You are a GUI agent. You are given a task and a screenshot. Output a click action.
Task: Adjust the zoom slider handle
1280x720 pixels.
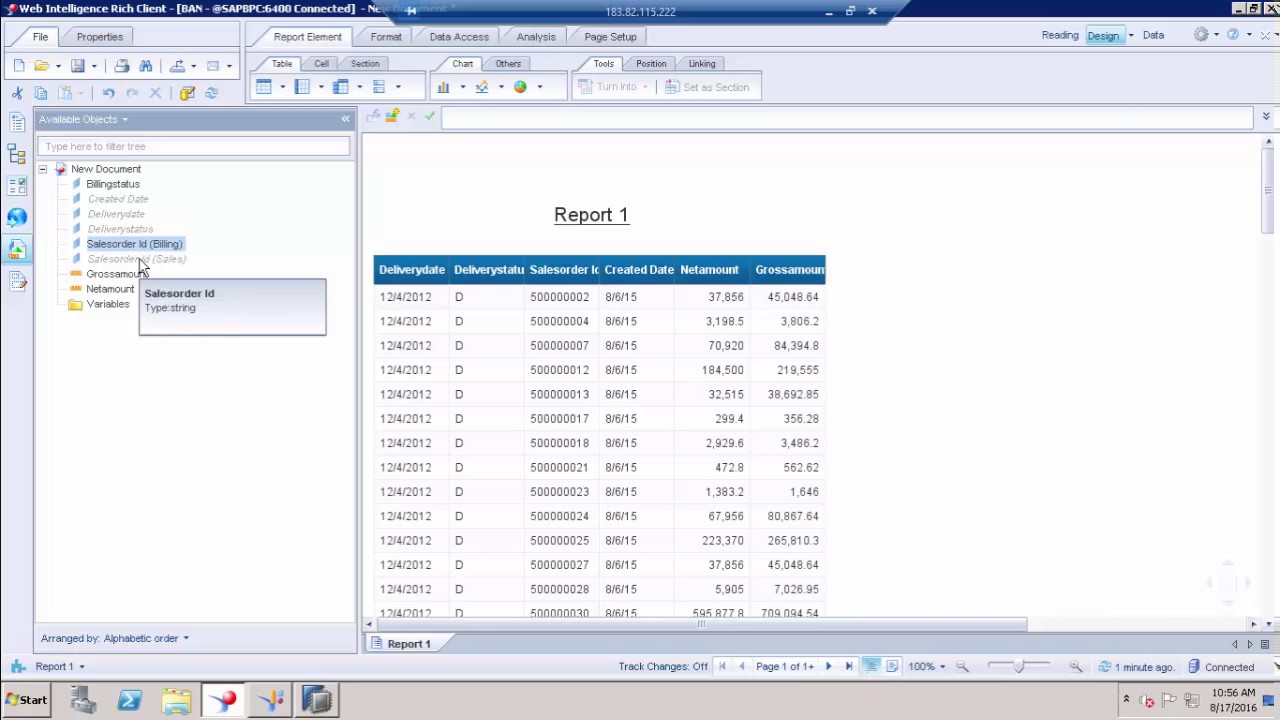tap(1019, 666)
